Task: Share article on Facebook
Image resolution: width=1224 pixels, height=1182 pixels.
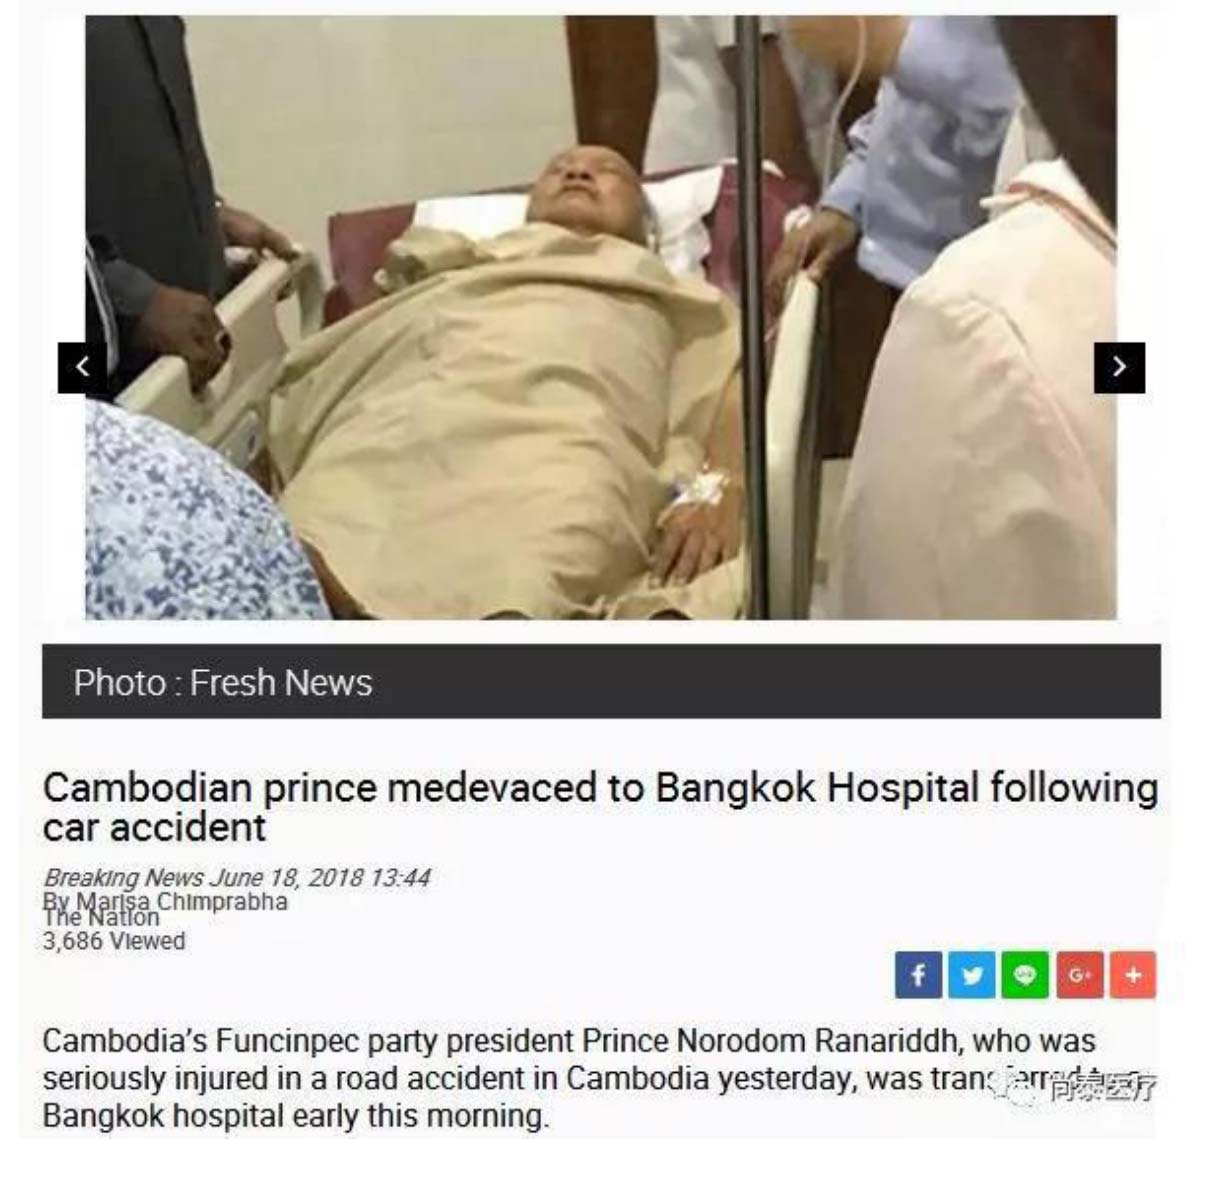Action: 918,974
